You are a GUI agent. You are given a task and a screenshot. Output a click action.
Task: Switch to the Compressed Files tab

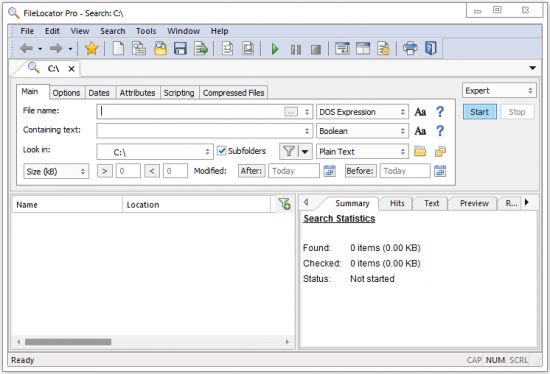pos(233,93)
